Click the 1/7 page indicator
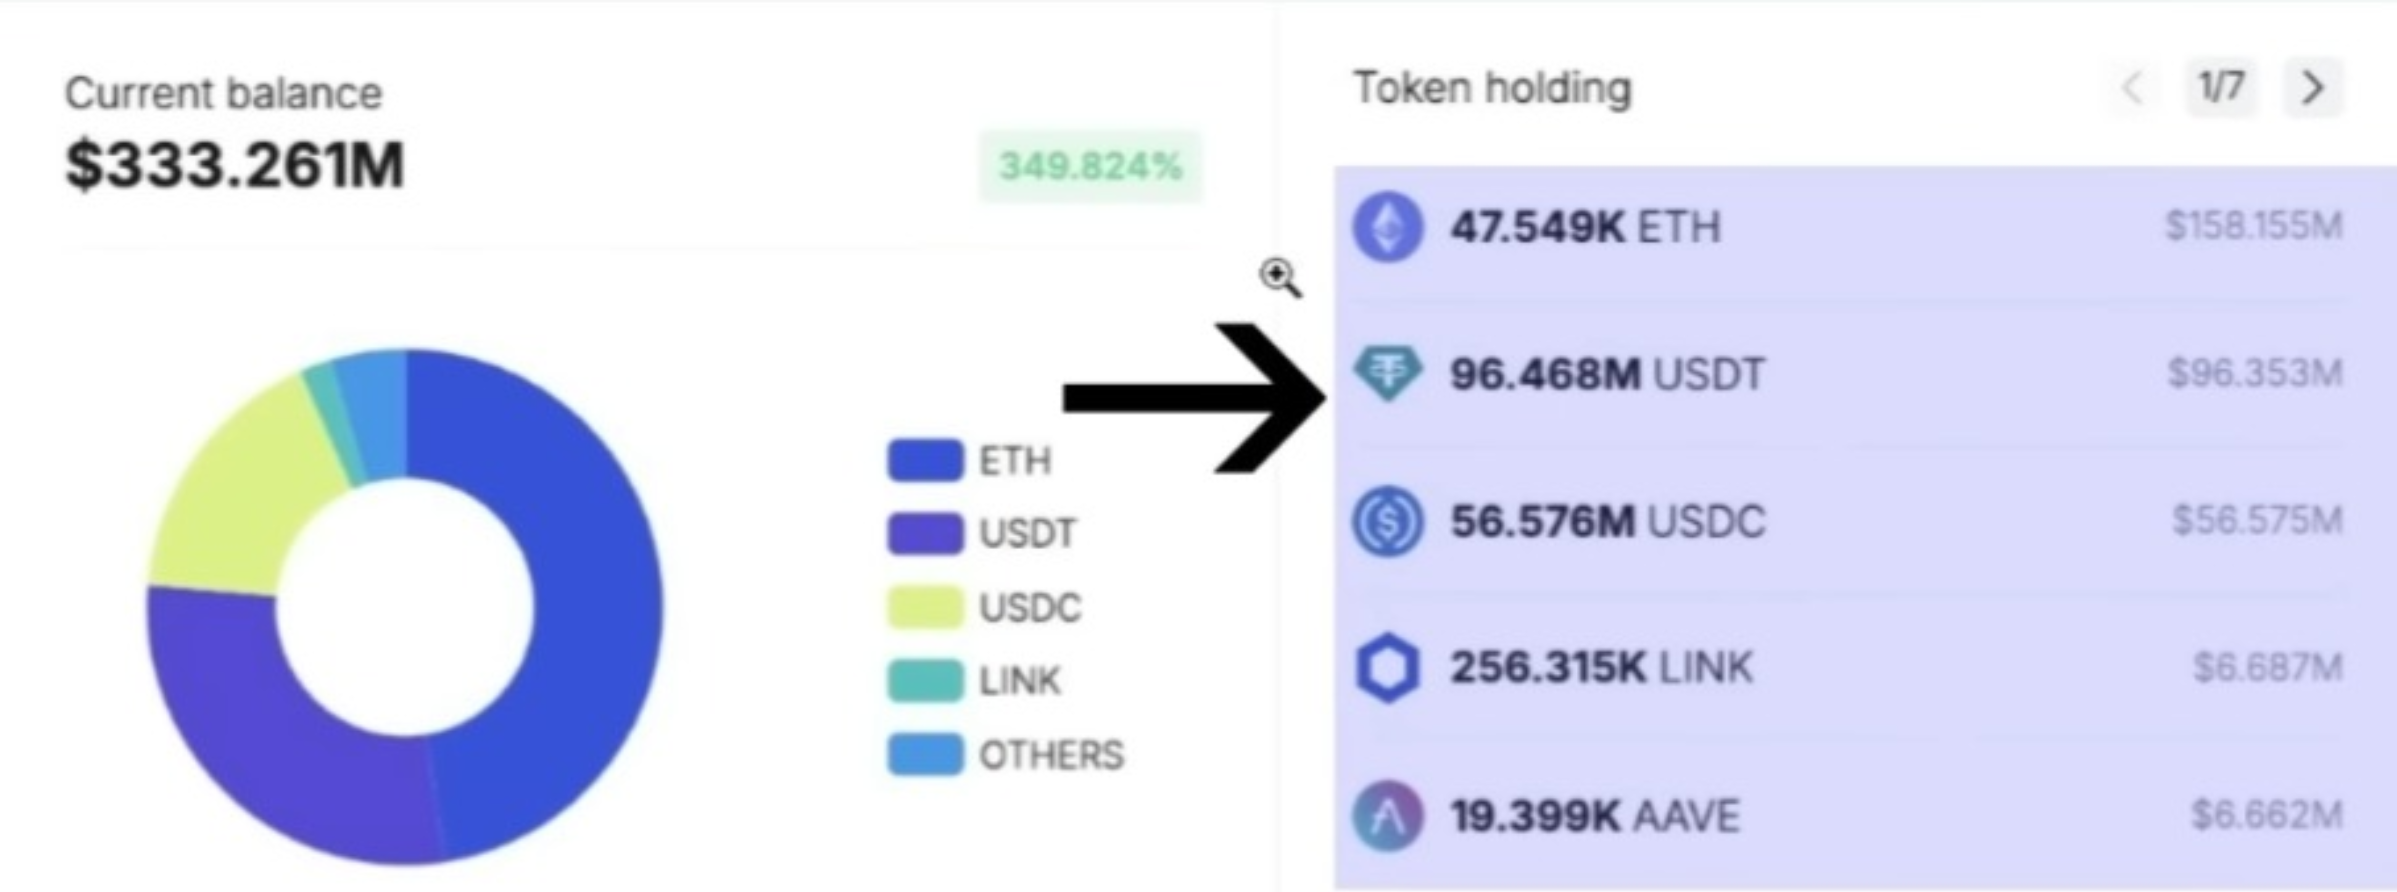Image resolution: width=2397 pixels, height=892 pixels. point(2220,88)
